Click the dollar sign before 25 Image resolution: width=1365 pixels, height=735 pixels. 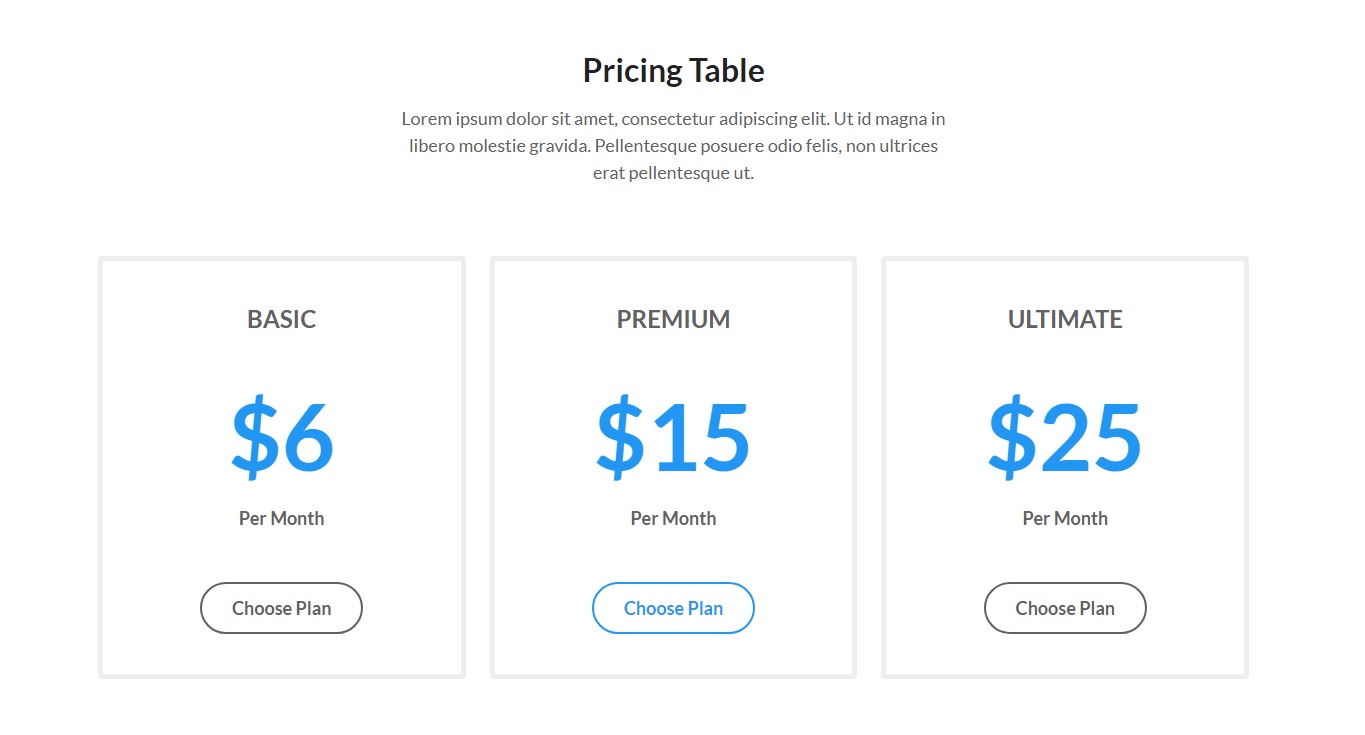point(1012,437)
